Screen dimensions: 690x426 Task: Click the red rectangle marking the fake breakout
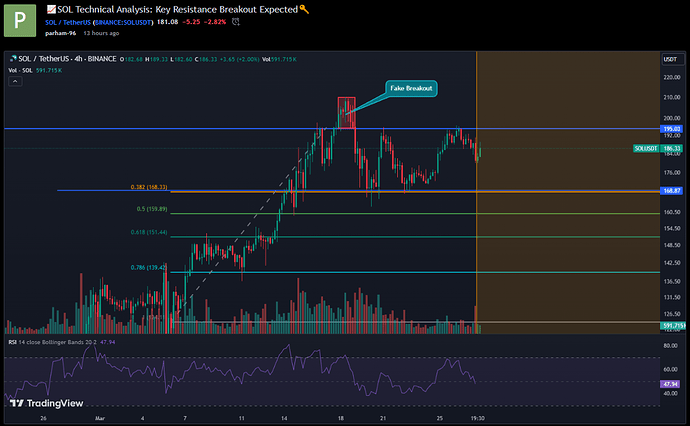[x=346, y=112]
